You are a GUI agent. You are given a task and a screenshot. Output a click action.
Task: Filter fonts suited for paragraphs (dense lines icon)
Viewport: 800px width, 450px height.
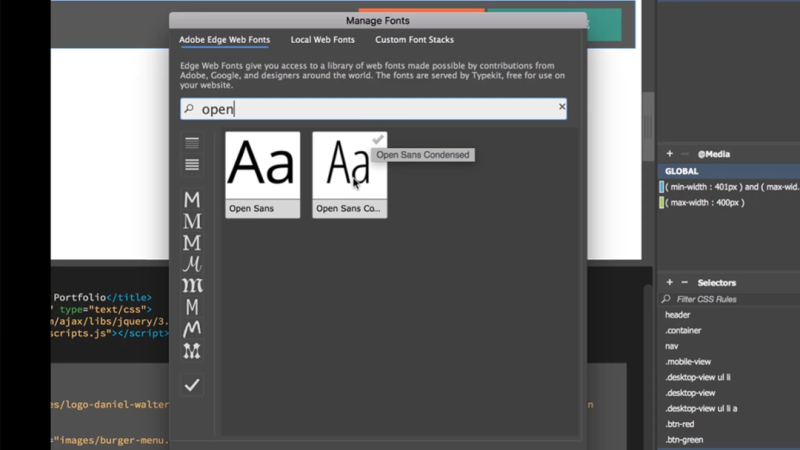(192, 165)
